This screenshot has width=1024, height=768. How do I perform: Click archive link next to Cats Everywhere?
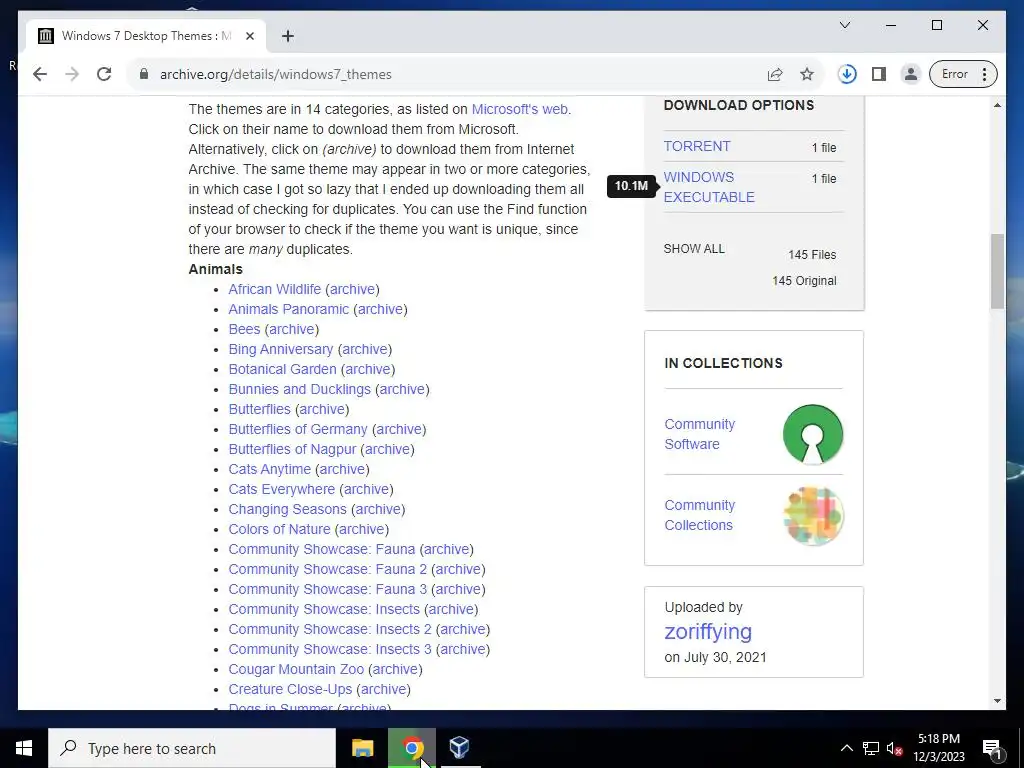click(366, 490)
